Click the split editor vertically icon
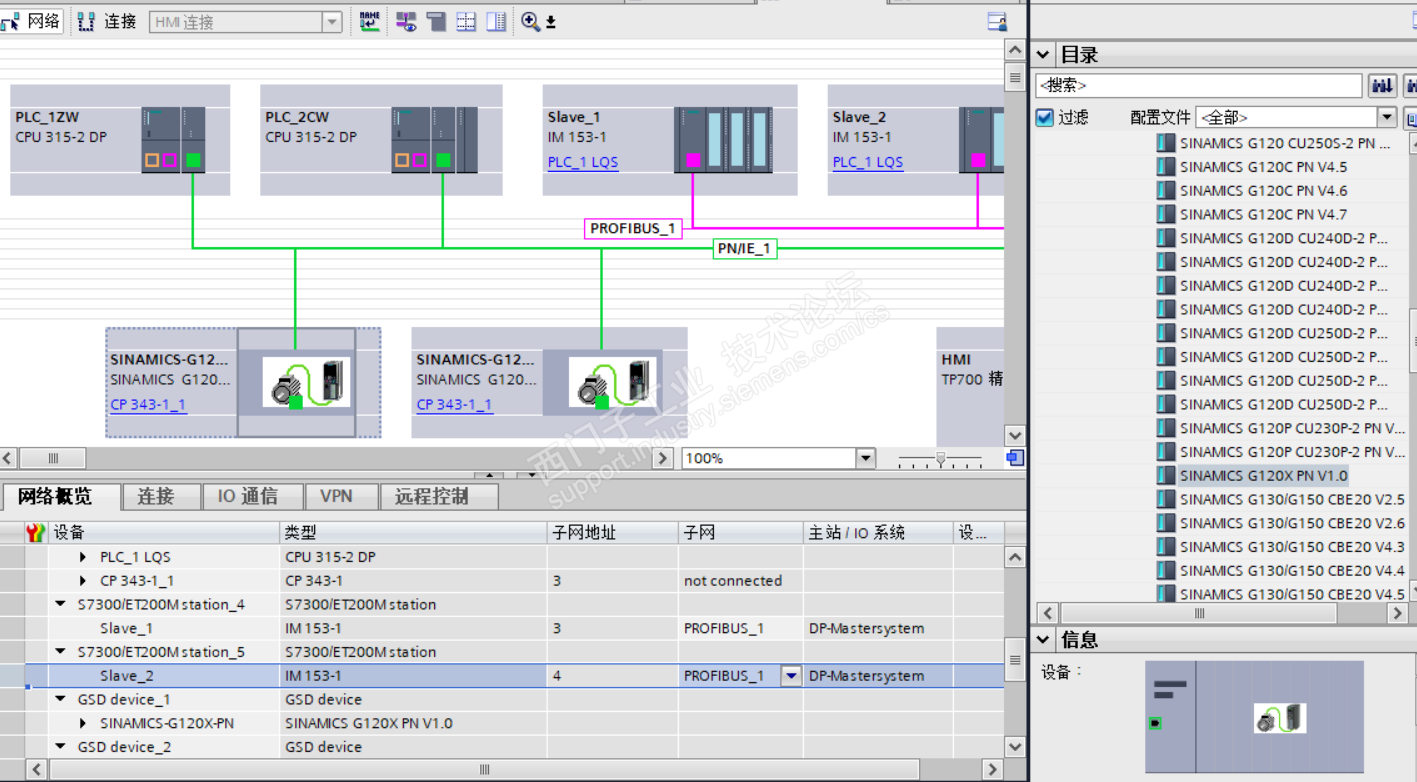This screenshot has width=1417, height=782. tap(496, 21)
